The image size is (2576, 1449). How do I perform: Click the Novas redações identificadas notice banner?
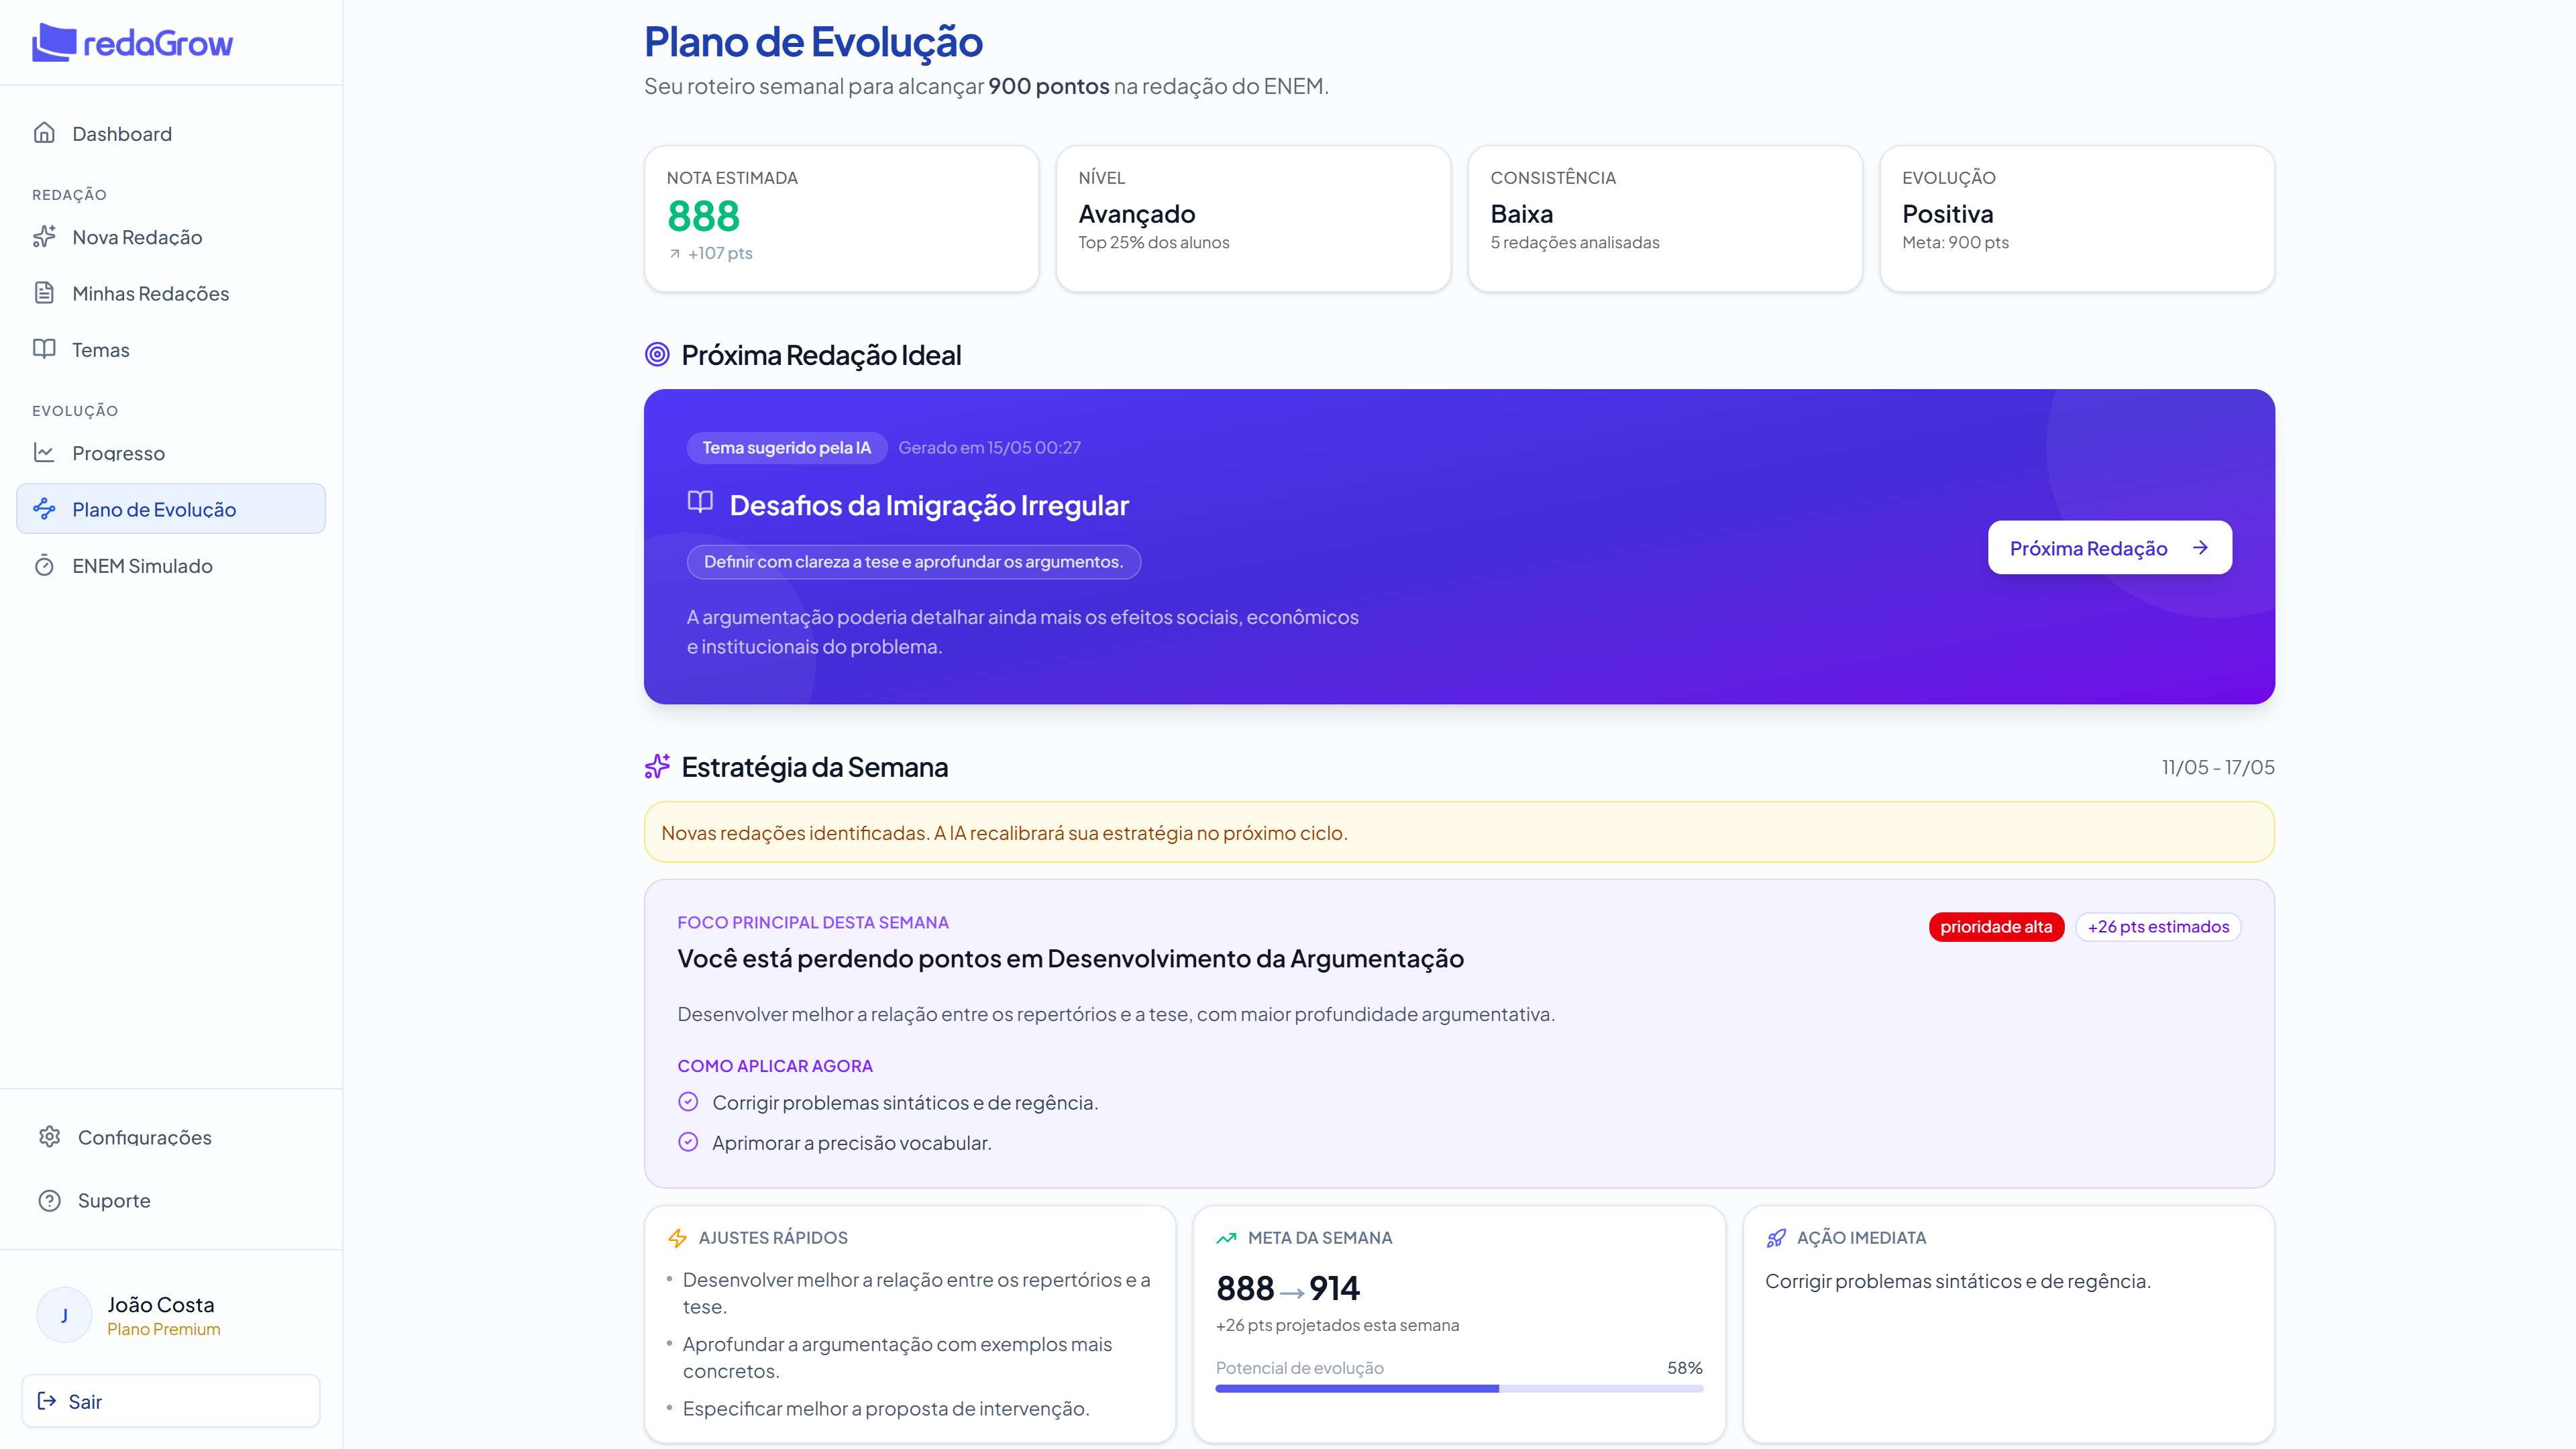click(1459, 832)
